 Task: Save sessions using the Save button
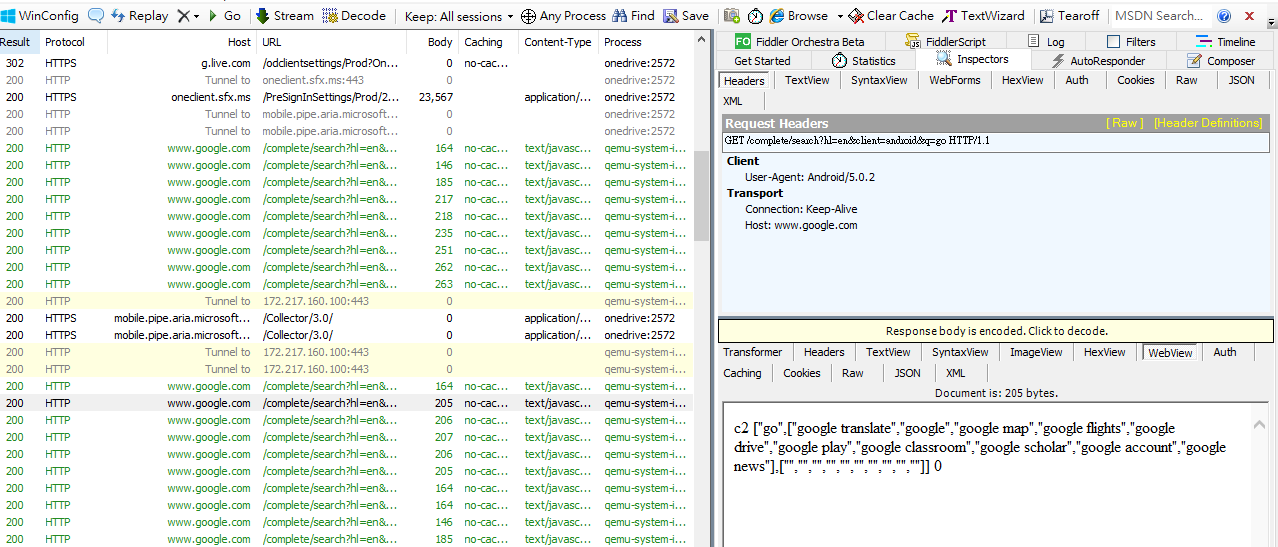click(686, 16)
